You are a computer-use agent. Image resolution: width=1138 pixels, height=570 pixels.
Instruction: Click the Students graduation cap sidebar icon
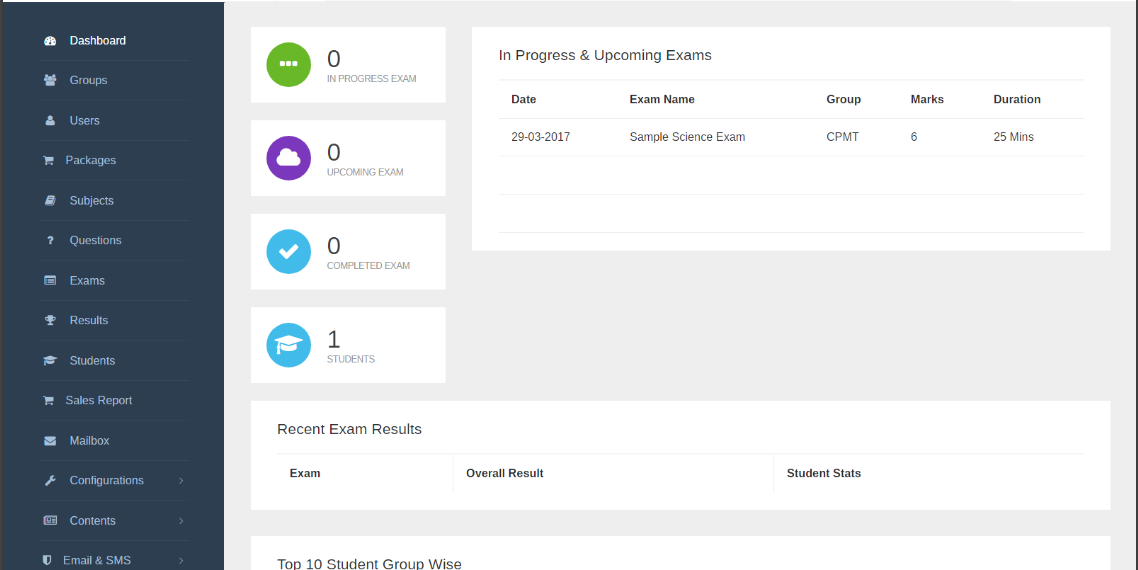click(x=50, y=360)
